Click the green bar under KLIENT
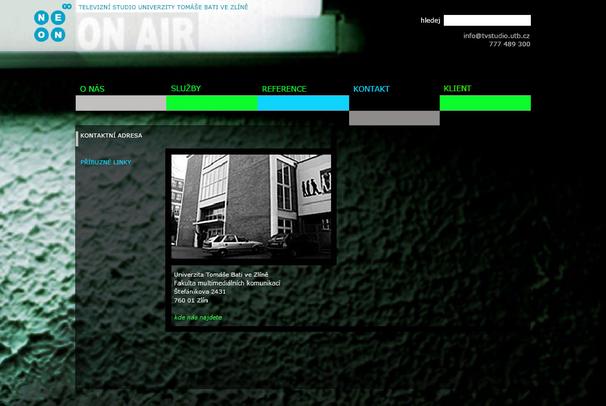The image size is (606, 406). point(485,103)
